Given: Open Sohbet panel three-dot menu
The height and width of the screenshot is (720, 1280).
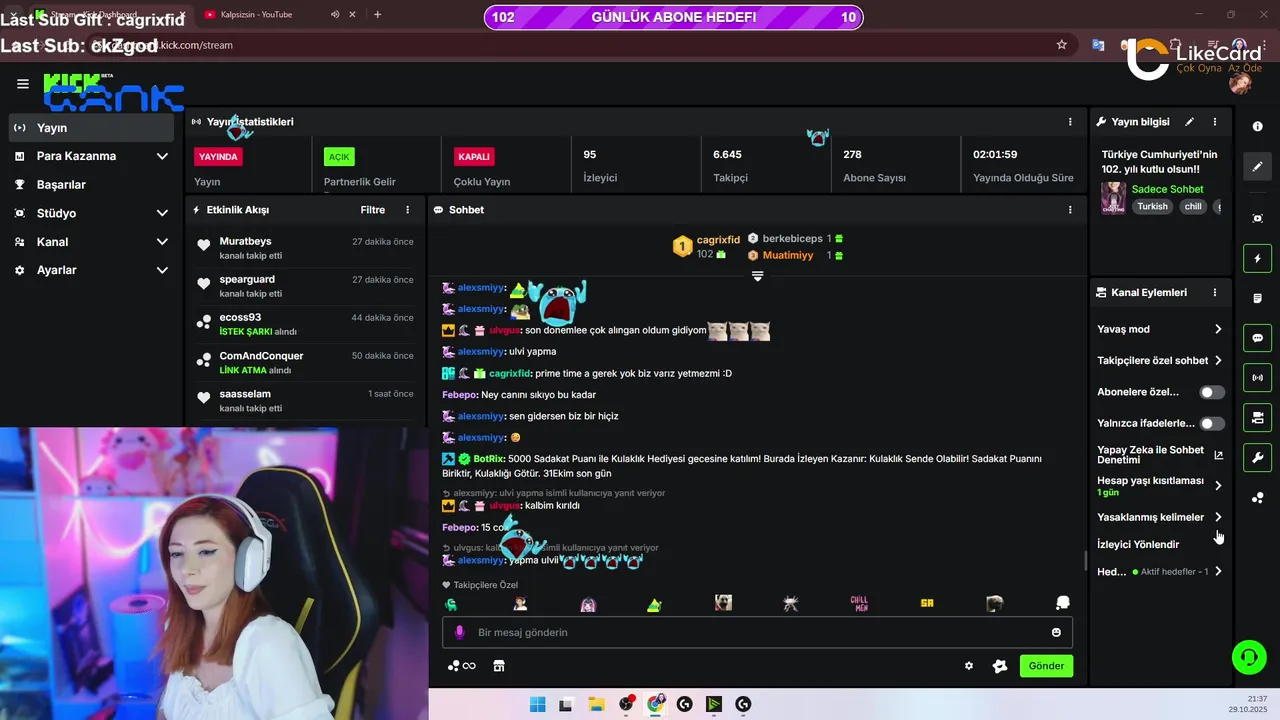Looking at the screenshot, I should click(x=1070, y=210).
